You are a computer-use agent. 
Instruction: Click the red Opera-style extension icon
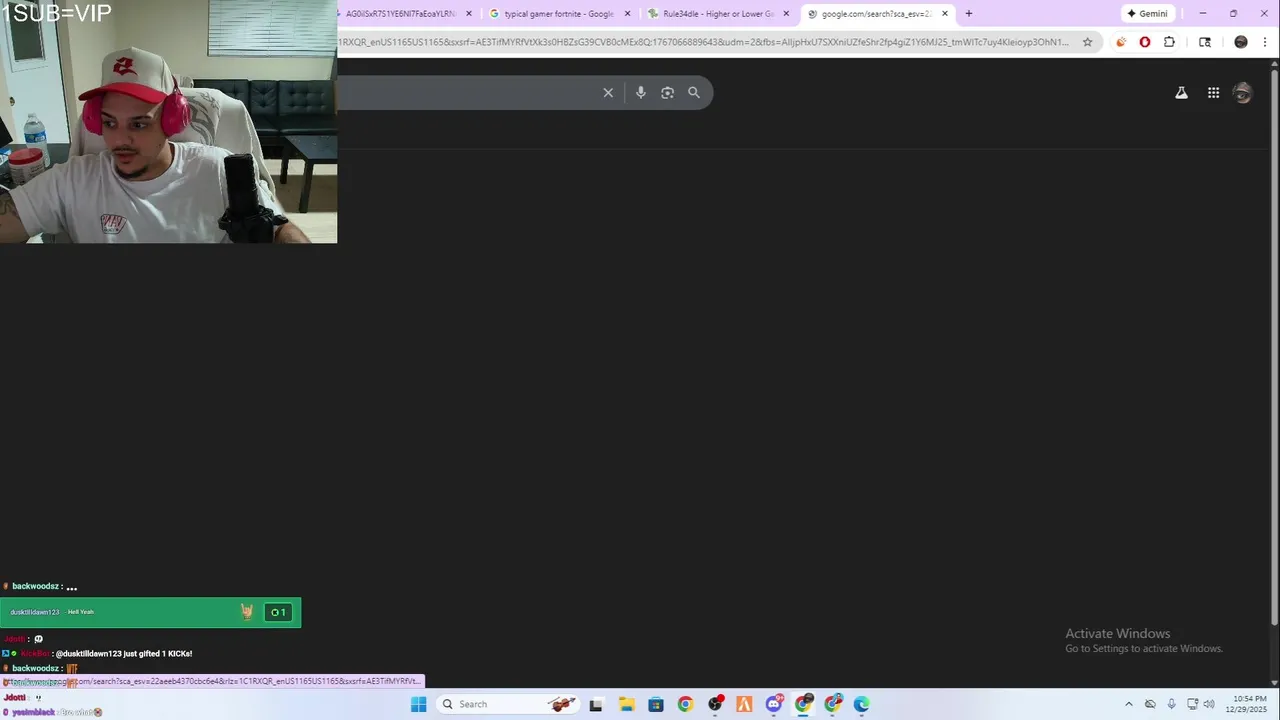coord(1145,42)
